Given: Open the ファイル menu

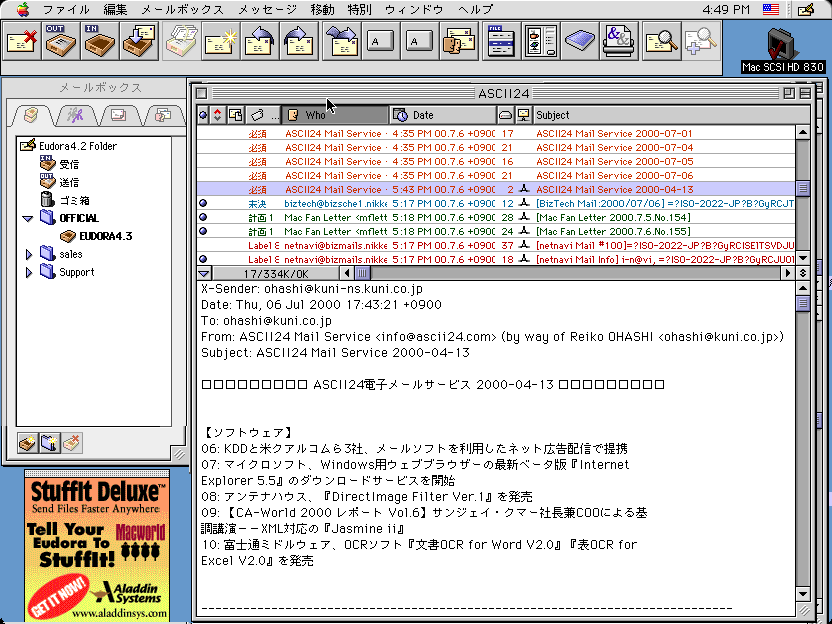Looking at the screenshot, I should (x=66, y=10).
